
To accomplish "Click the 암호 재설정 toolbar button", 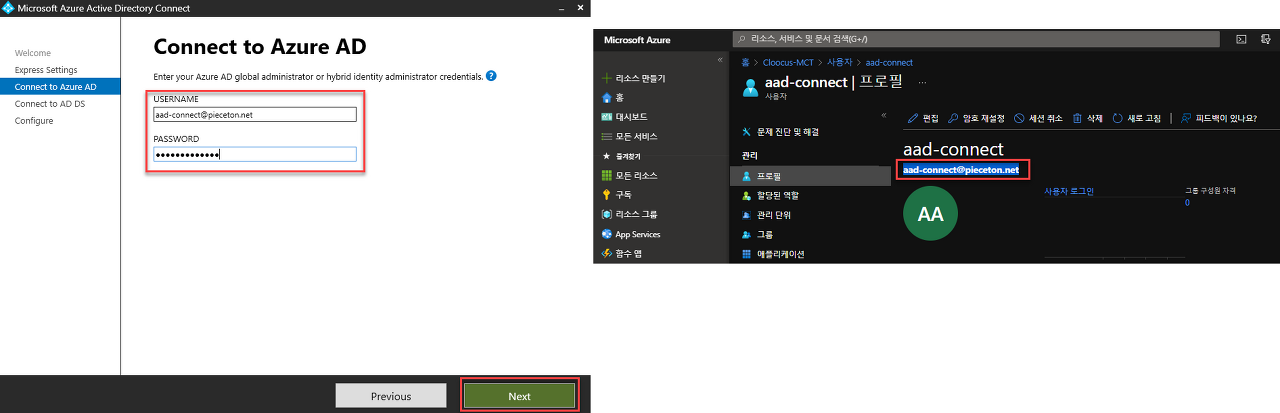I will point(977,118).
